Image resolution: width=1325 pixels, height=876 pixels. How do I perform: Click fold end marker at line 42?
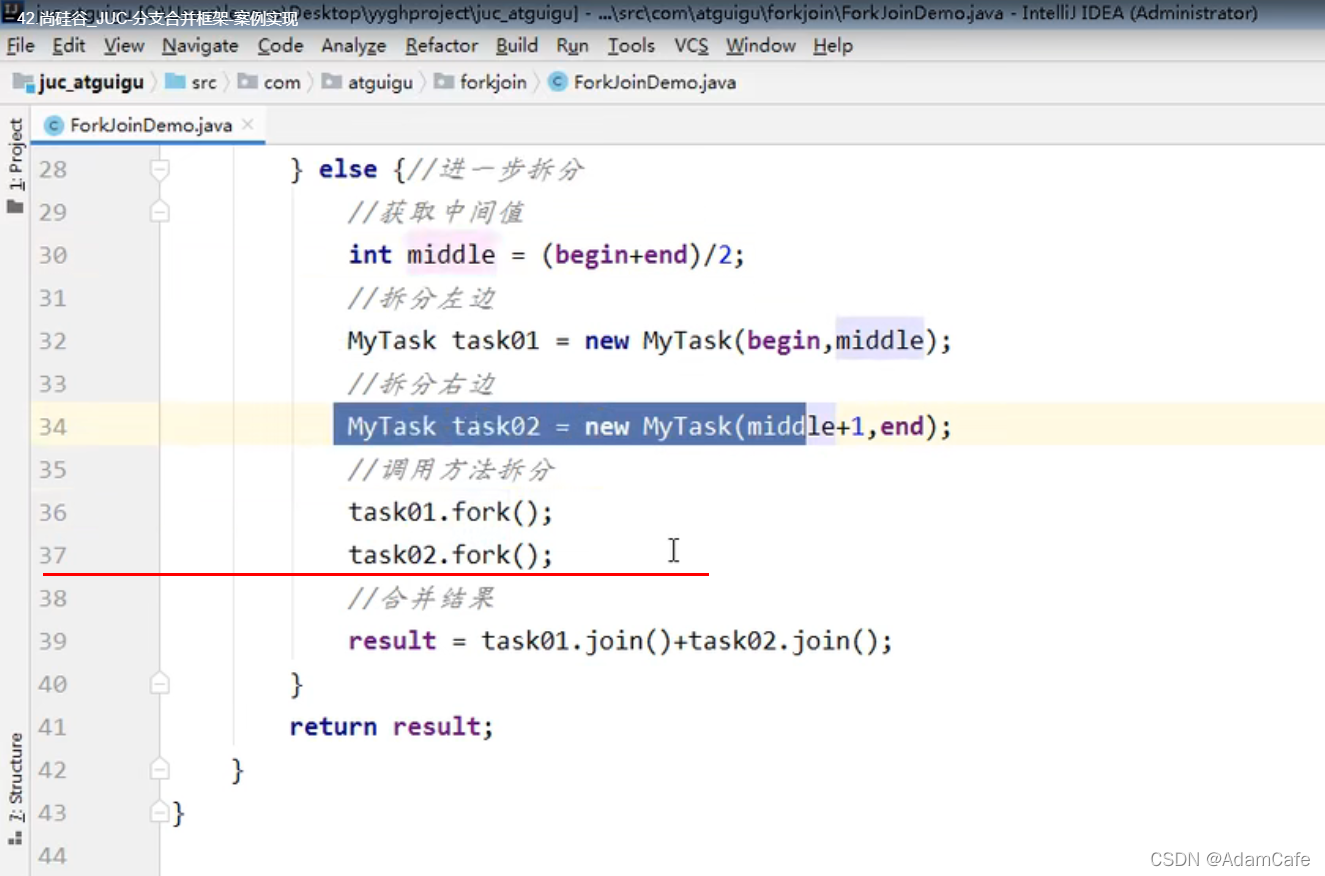click(159, 770)
